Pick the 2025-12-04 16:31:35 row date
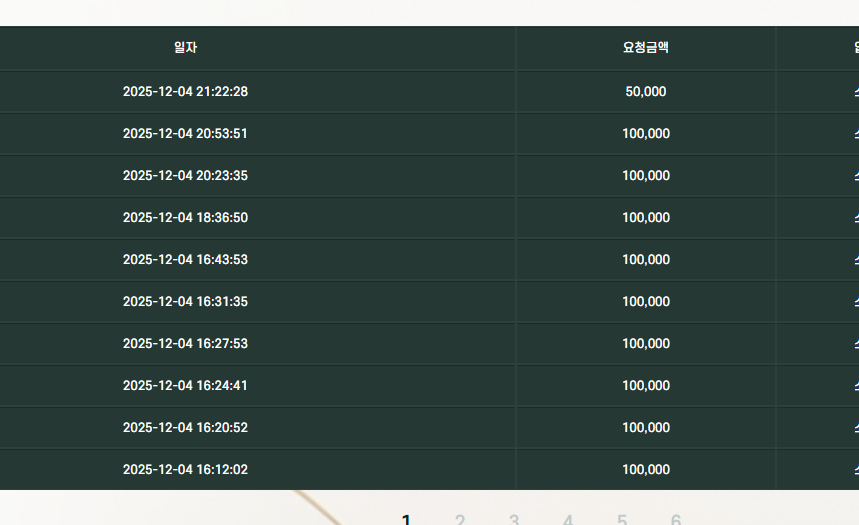The image size is (859, 525). point(185,302)
